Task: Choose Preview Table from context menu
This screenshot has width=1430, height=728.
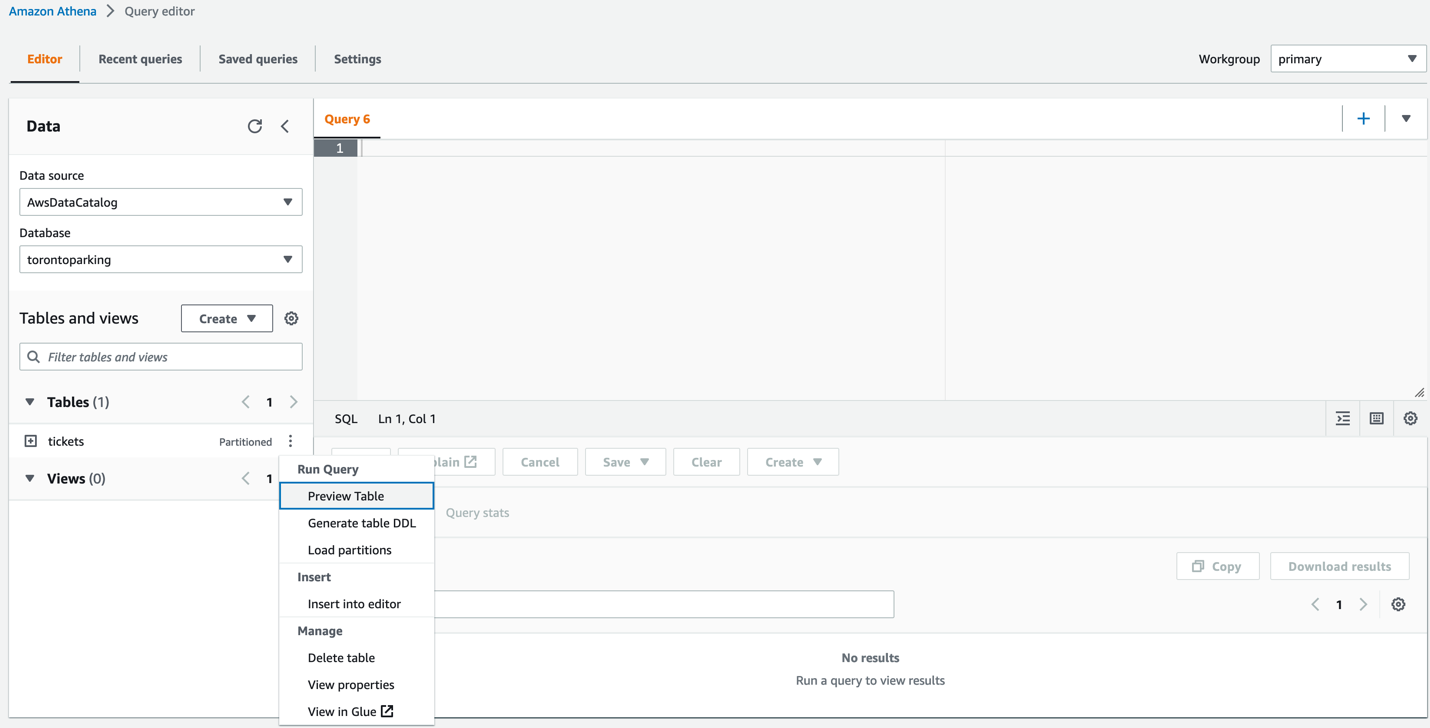Action: click(357, 496)
